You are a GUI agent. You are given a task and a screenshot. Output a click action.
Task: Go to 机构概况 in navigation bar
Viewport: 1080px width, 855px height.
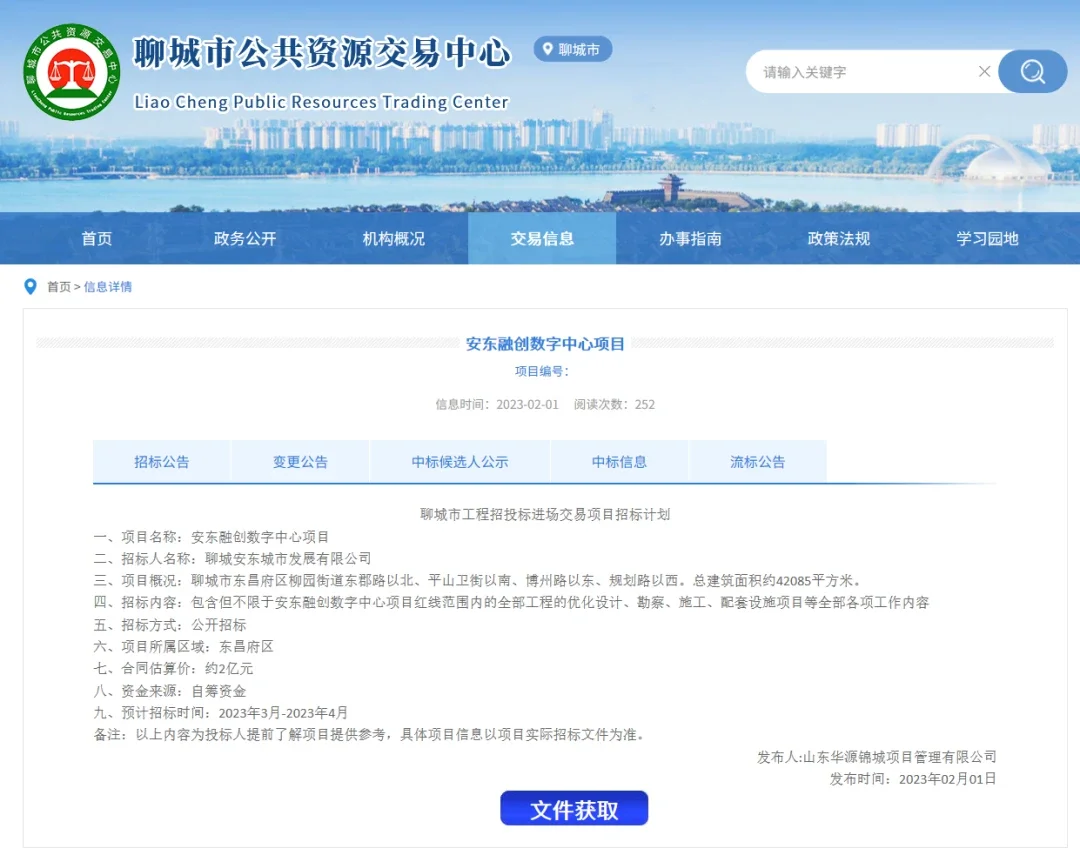click(x=393, y=239)
